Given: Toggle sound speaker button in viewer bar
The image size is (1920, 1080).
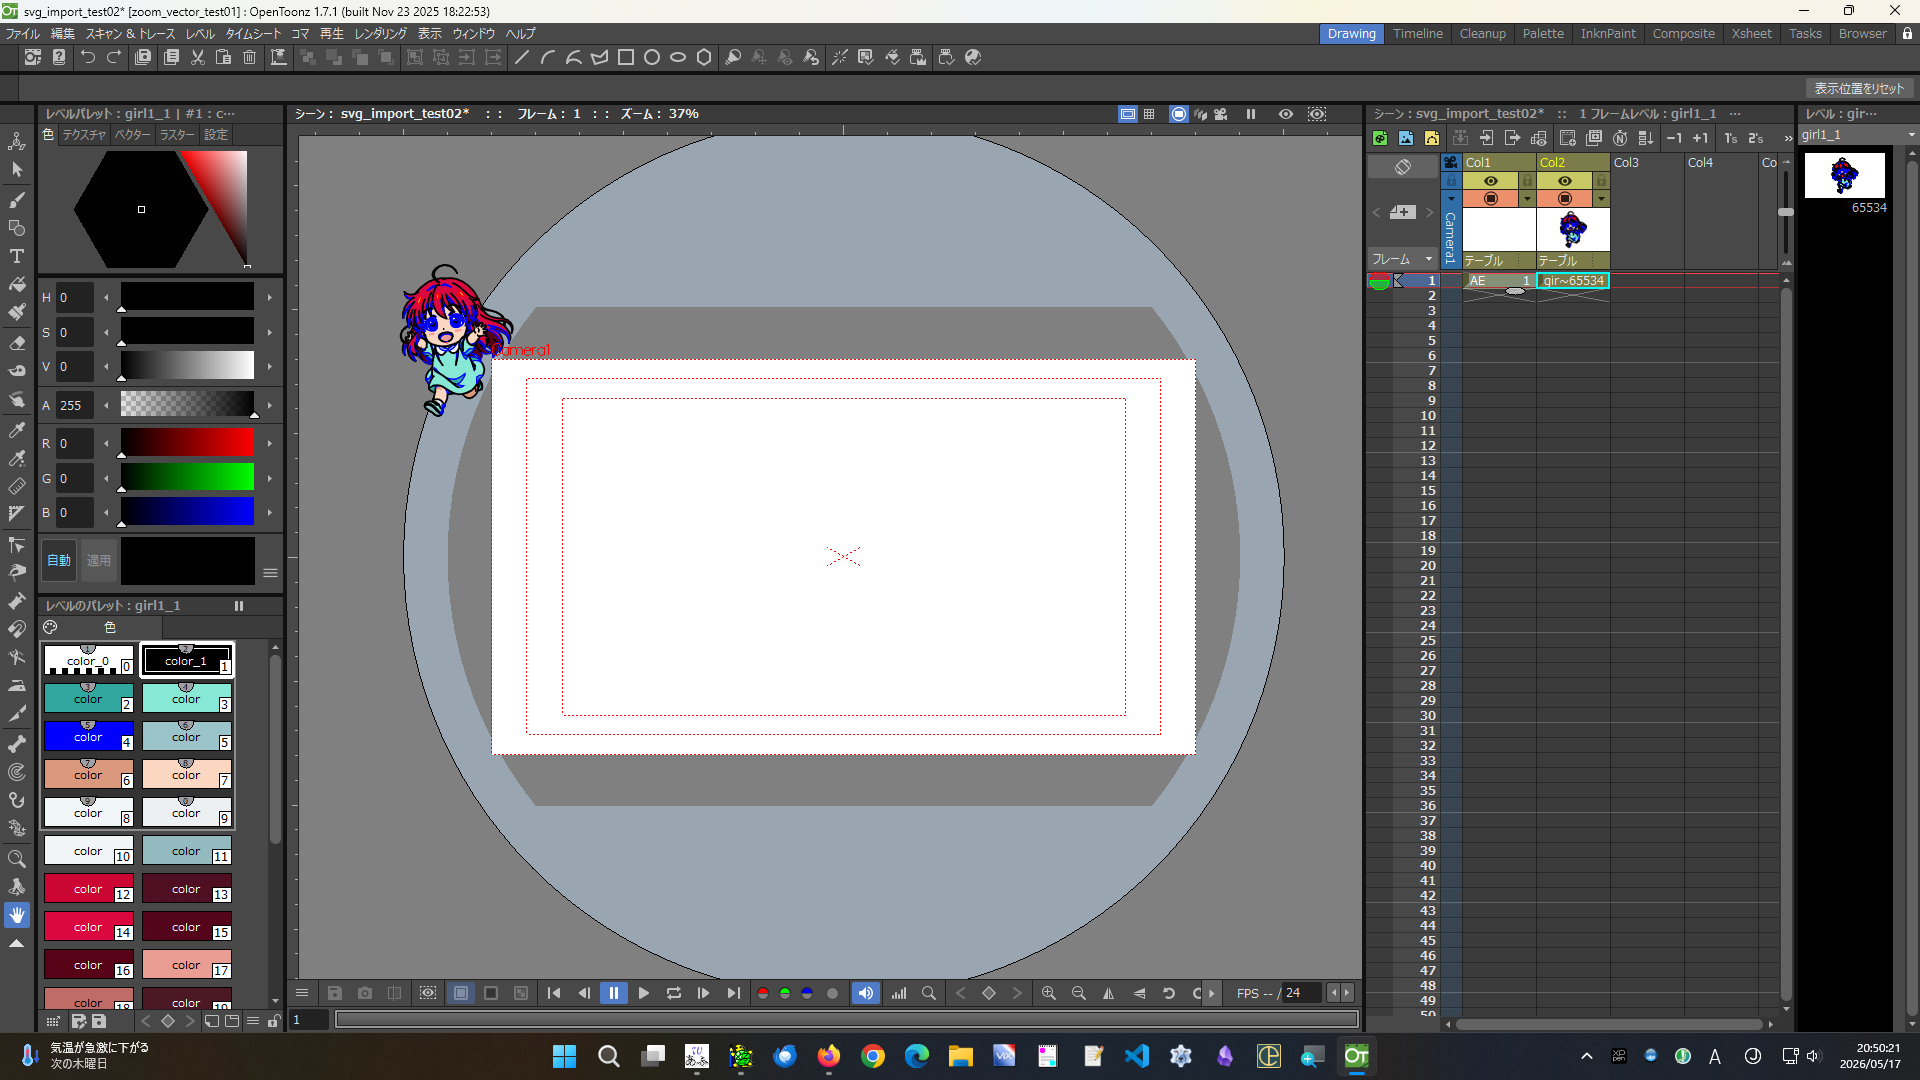Looking at the screenshot, I should [x=866, y=993].
